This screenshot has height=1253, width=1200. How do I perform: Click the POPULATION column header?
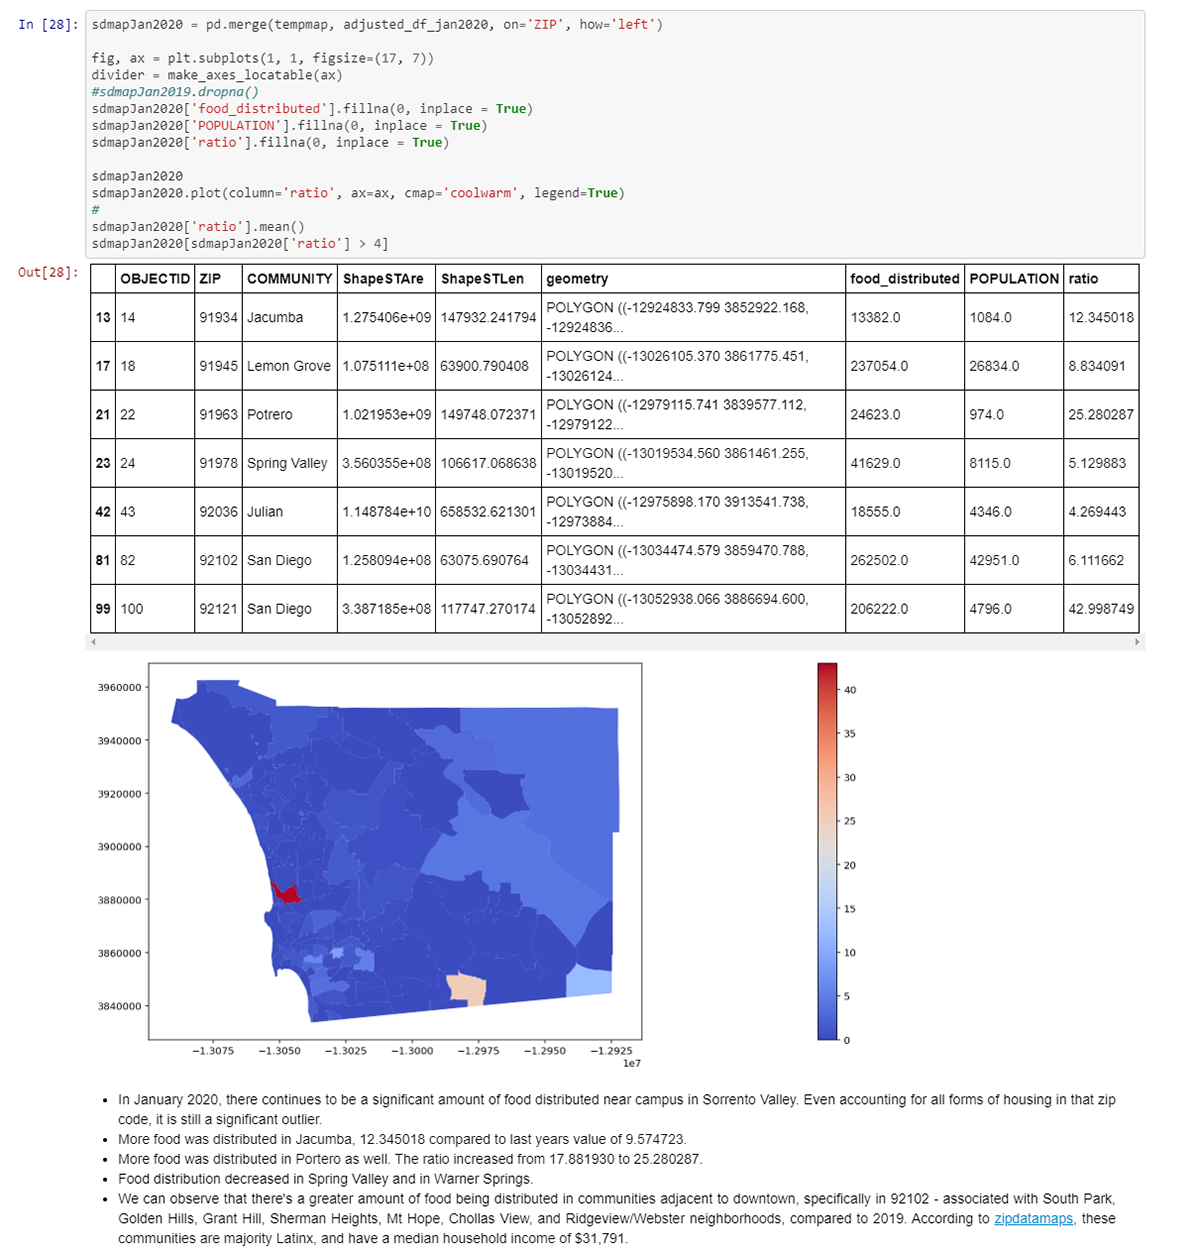click(x=1014, y=279)
